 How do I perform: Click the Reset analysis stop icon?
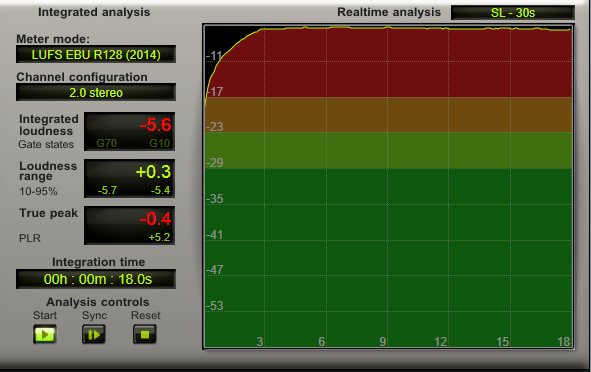(x=145, y=334)
